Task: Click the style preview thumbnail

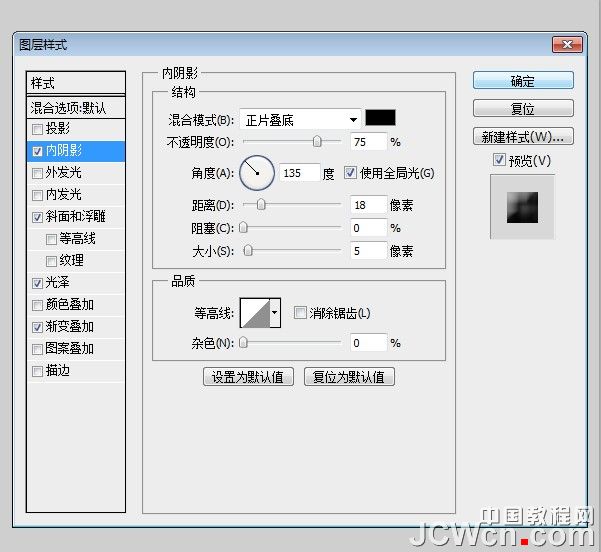Action: click(522, 207)
